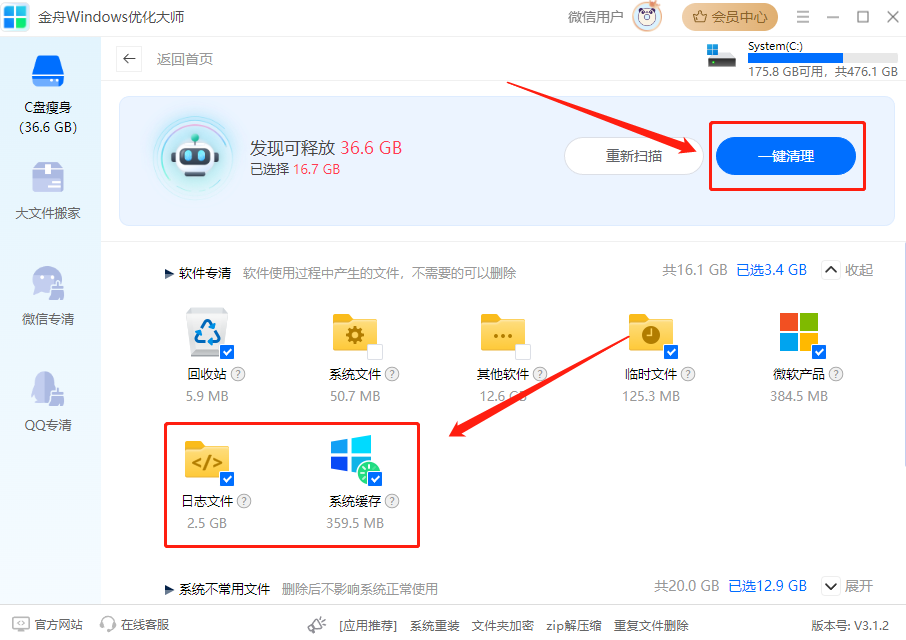Viewport: 906px width, 640px height.
Task: Toggle the triangle beside 软件专清
Action: pyautogui.click(x=169, y=273)
